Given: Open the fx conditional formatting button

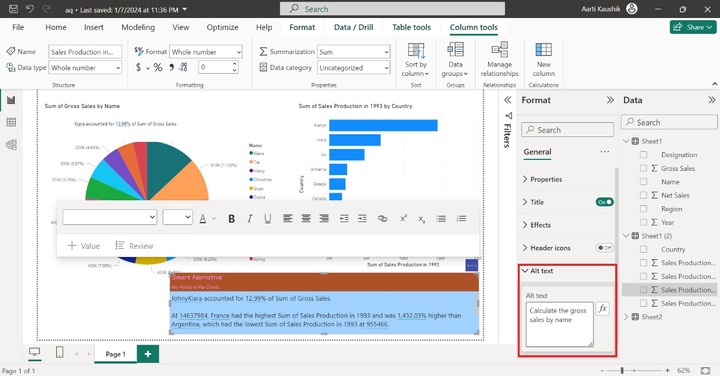Looking at the screenshot, I should pyautogui.click(x=602, y=309).
